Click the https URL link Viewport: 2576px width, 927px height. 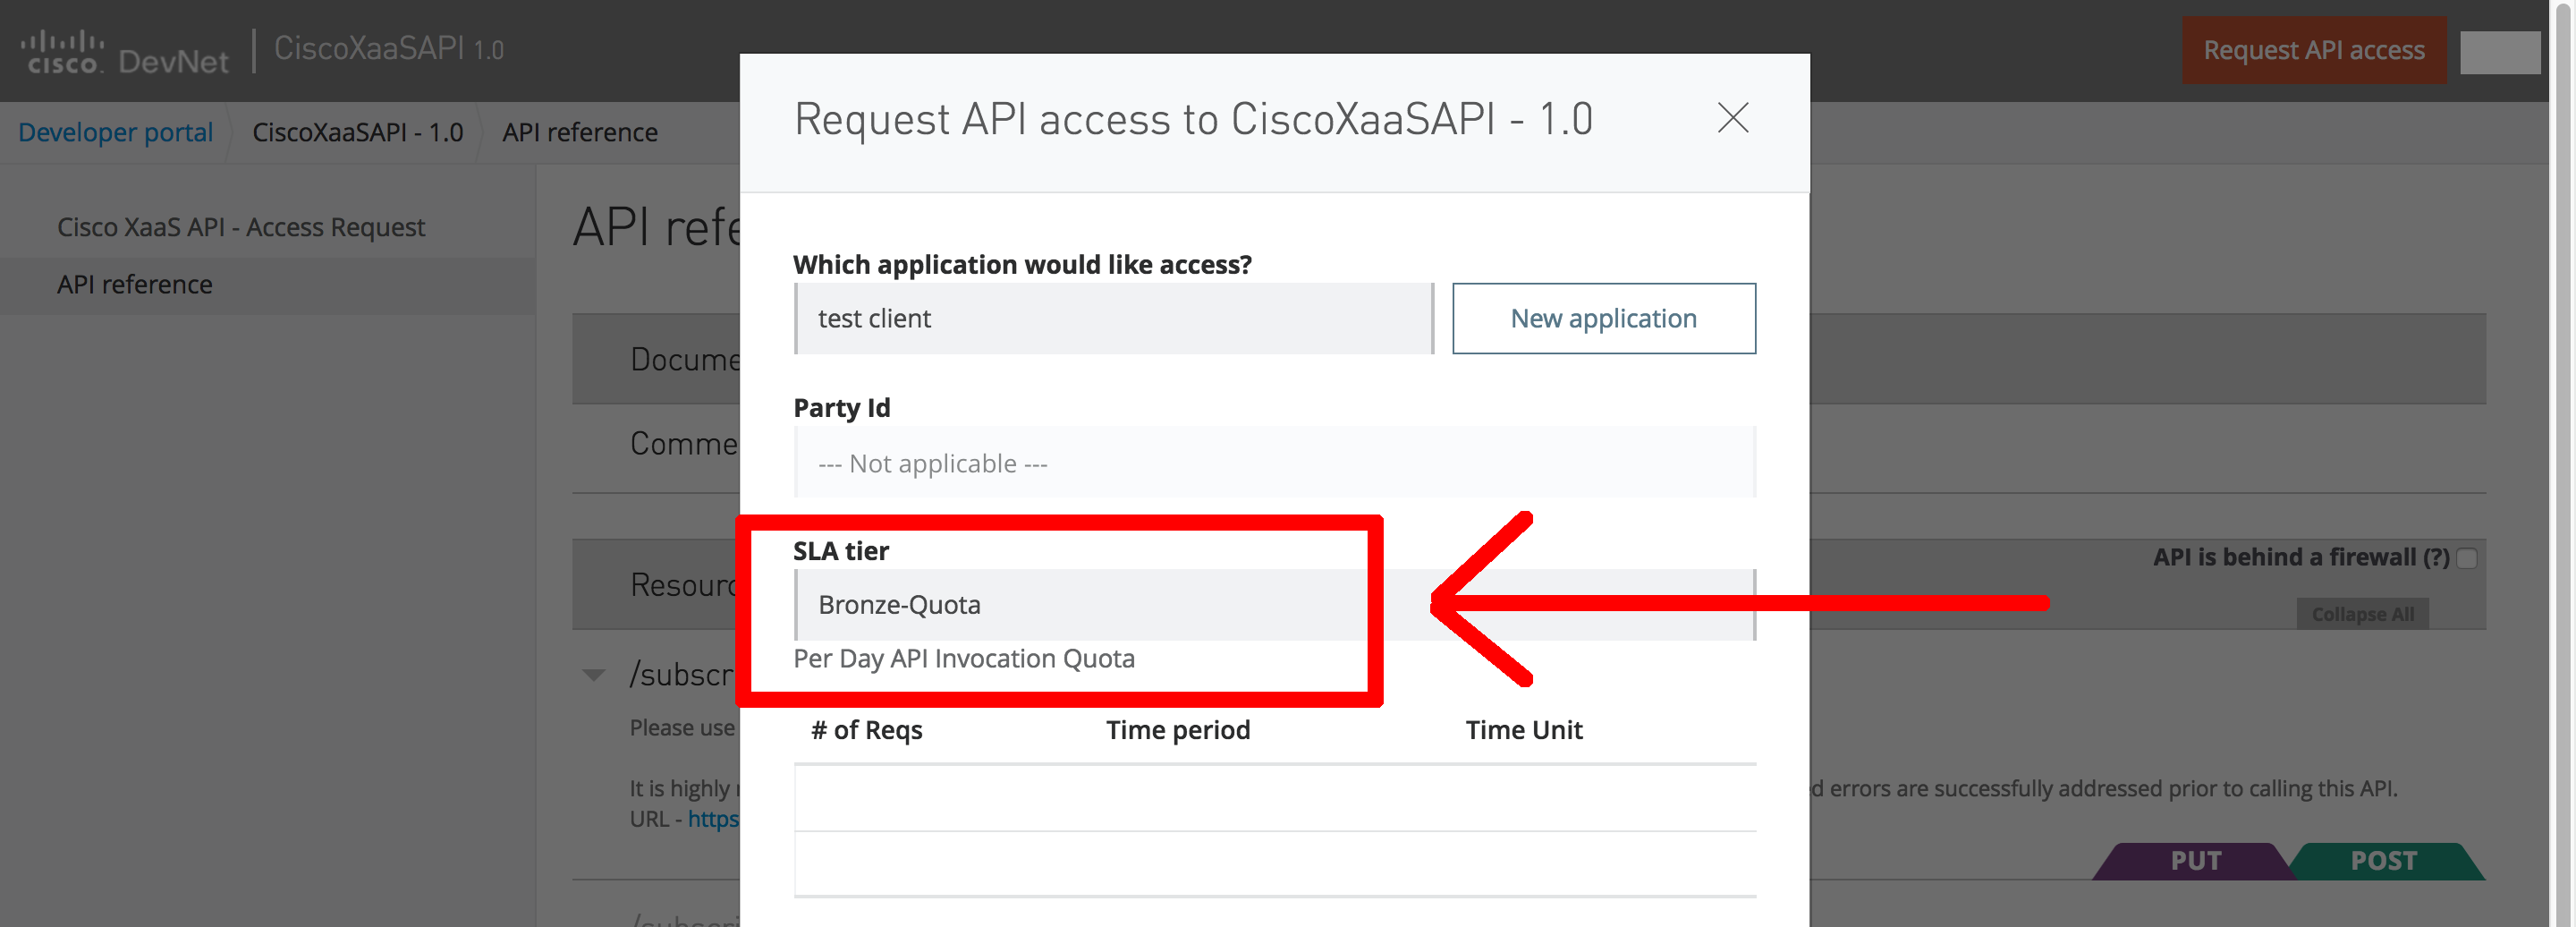pos(713,819)
